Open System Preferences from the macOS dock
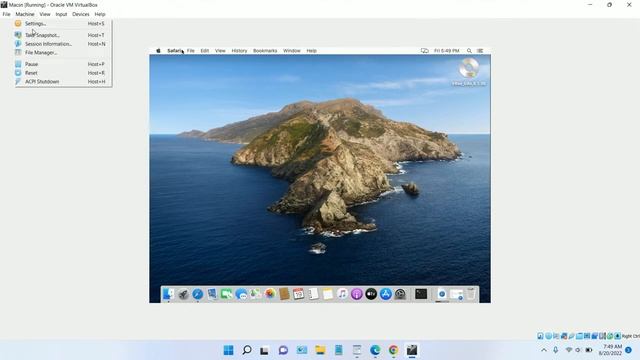640x360 pixels. pos(400,294)
